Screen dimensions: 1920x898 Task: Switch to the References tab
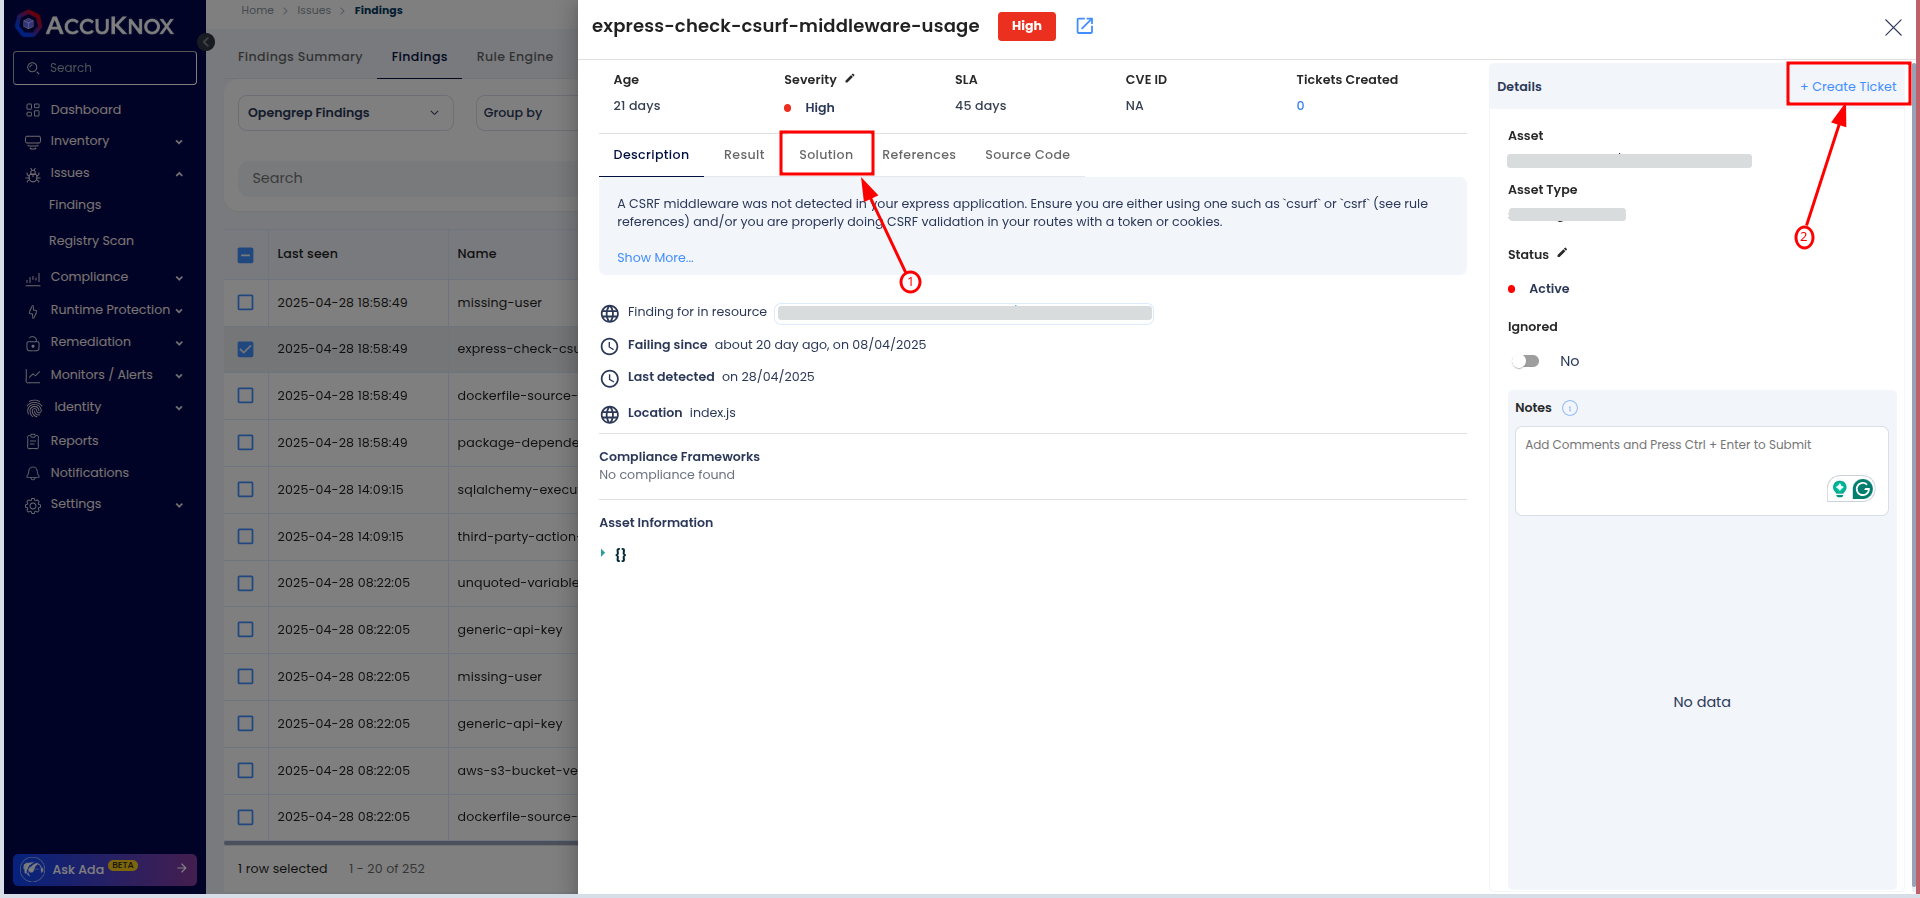(919, 155)
